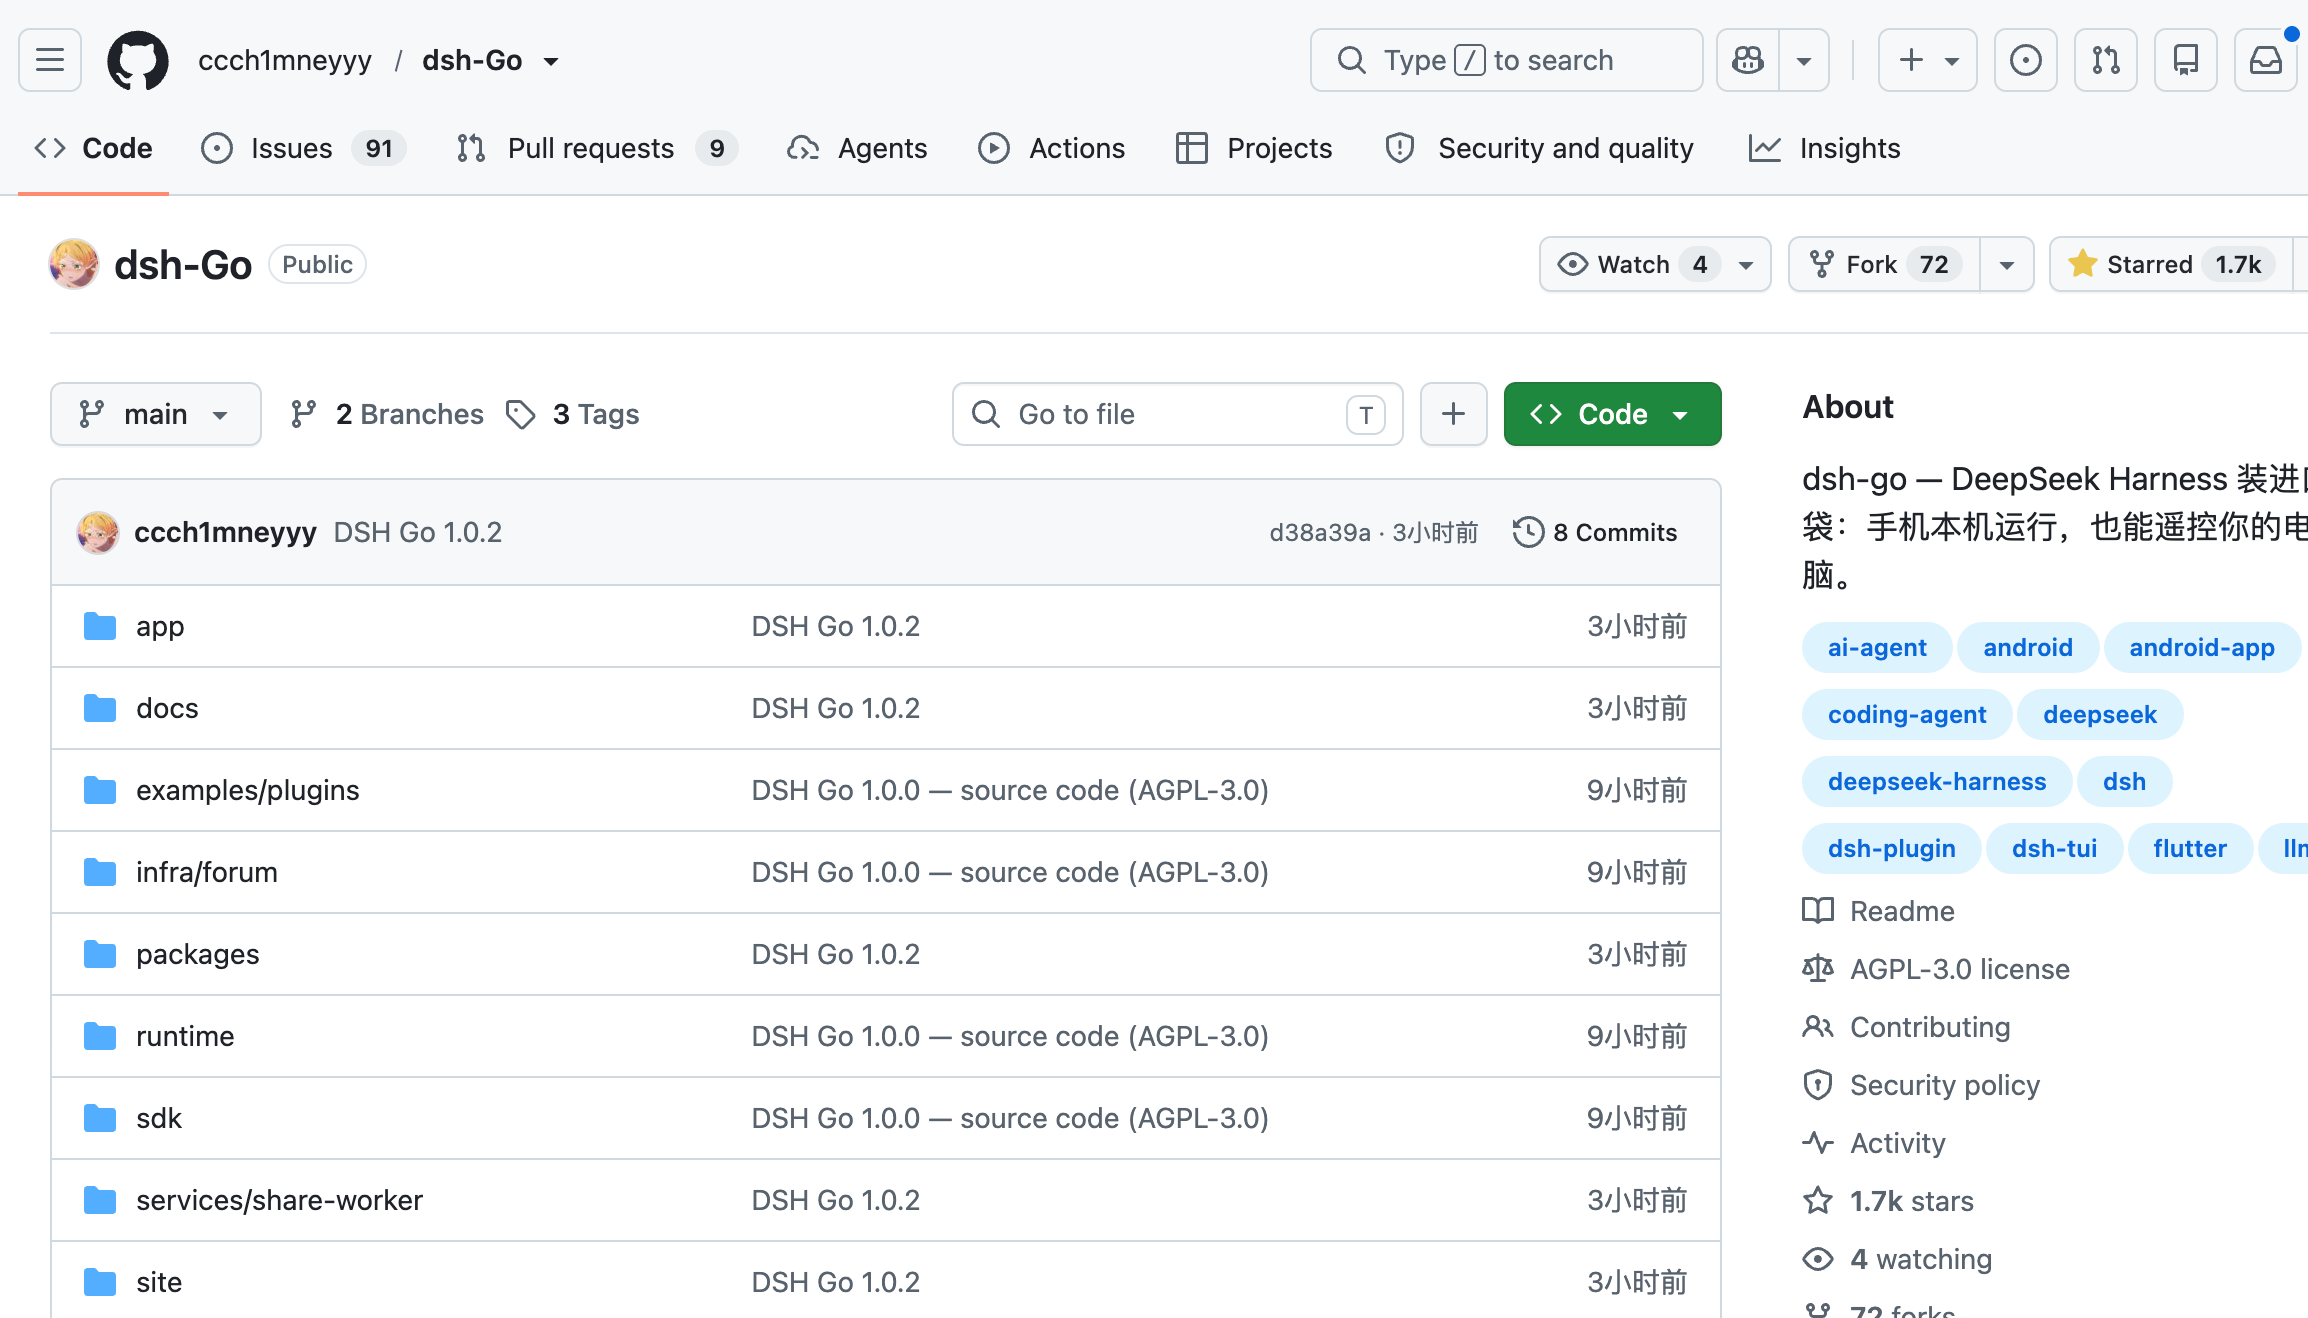The width and height of the screenshot is (2308, 1318).
Task: Open the docs folder
Action: (x=167, y=708)
